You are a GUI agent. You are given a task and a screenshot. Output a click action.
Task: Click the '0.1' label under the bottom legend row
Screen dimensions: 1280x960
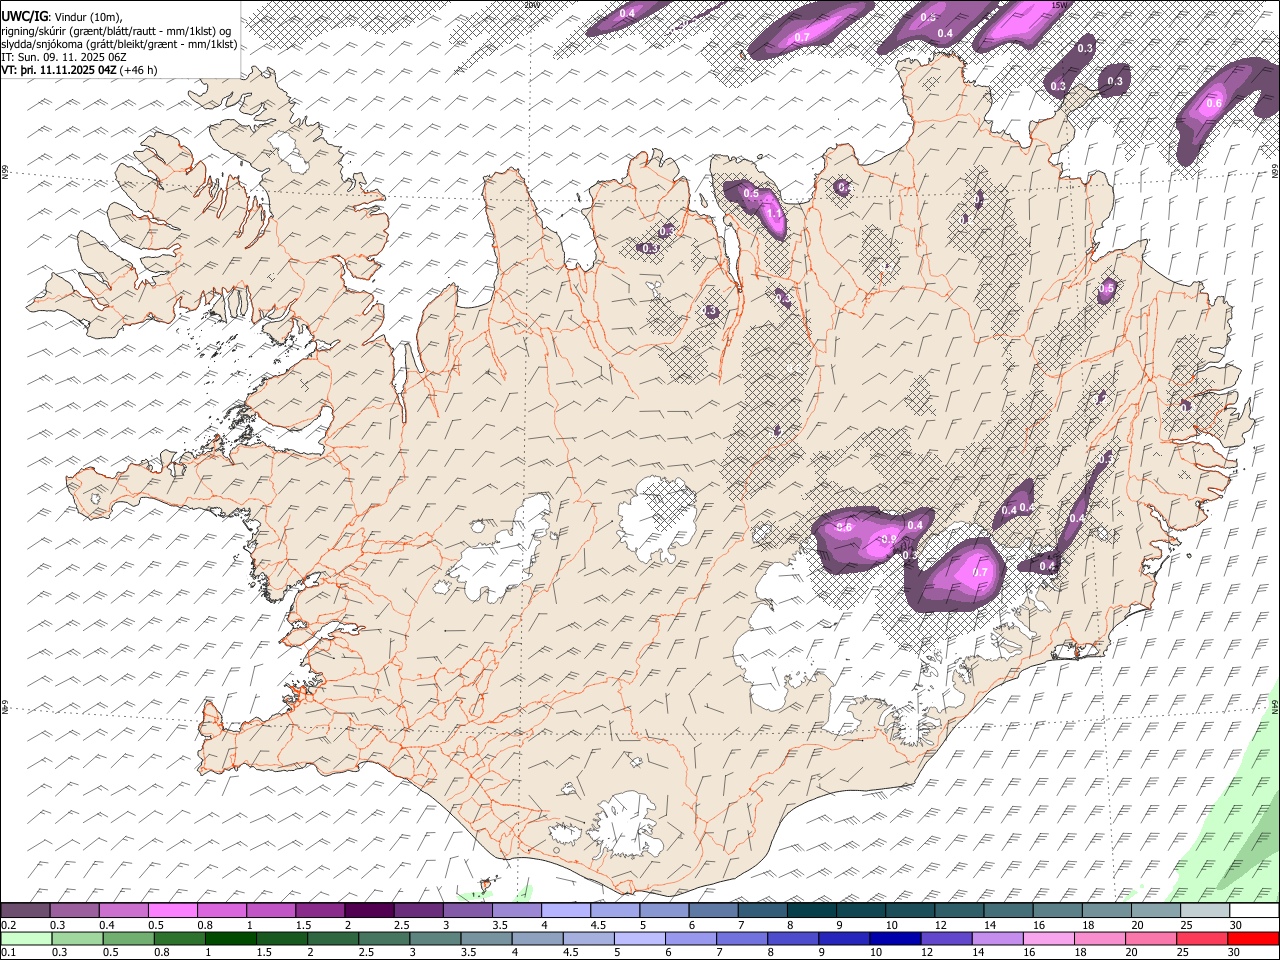tap(8, 953)
